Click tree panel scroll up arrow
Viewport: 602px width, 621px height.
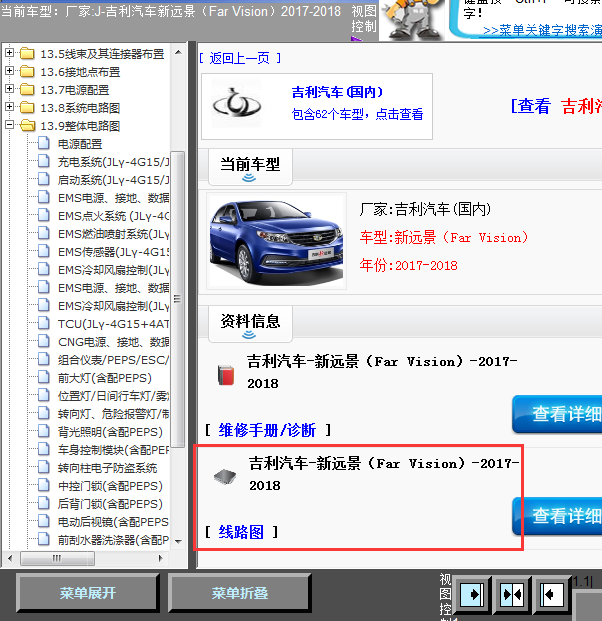click(x=178, y=52)
